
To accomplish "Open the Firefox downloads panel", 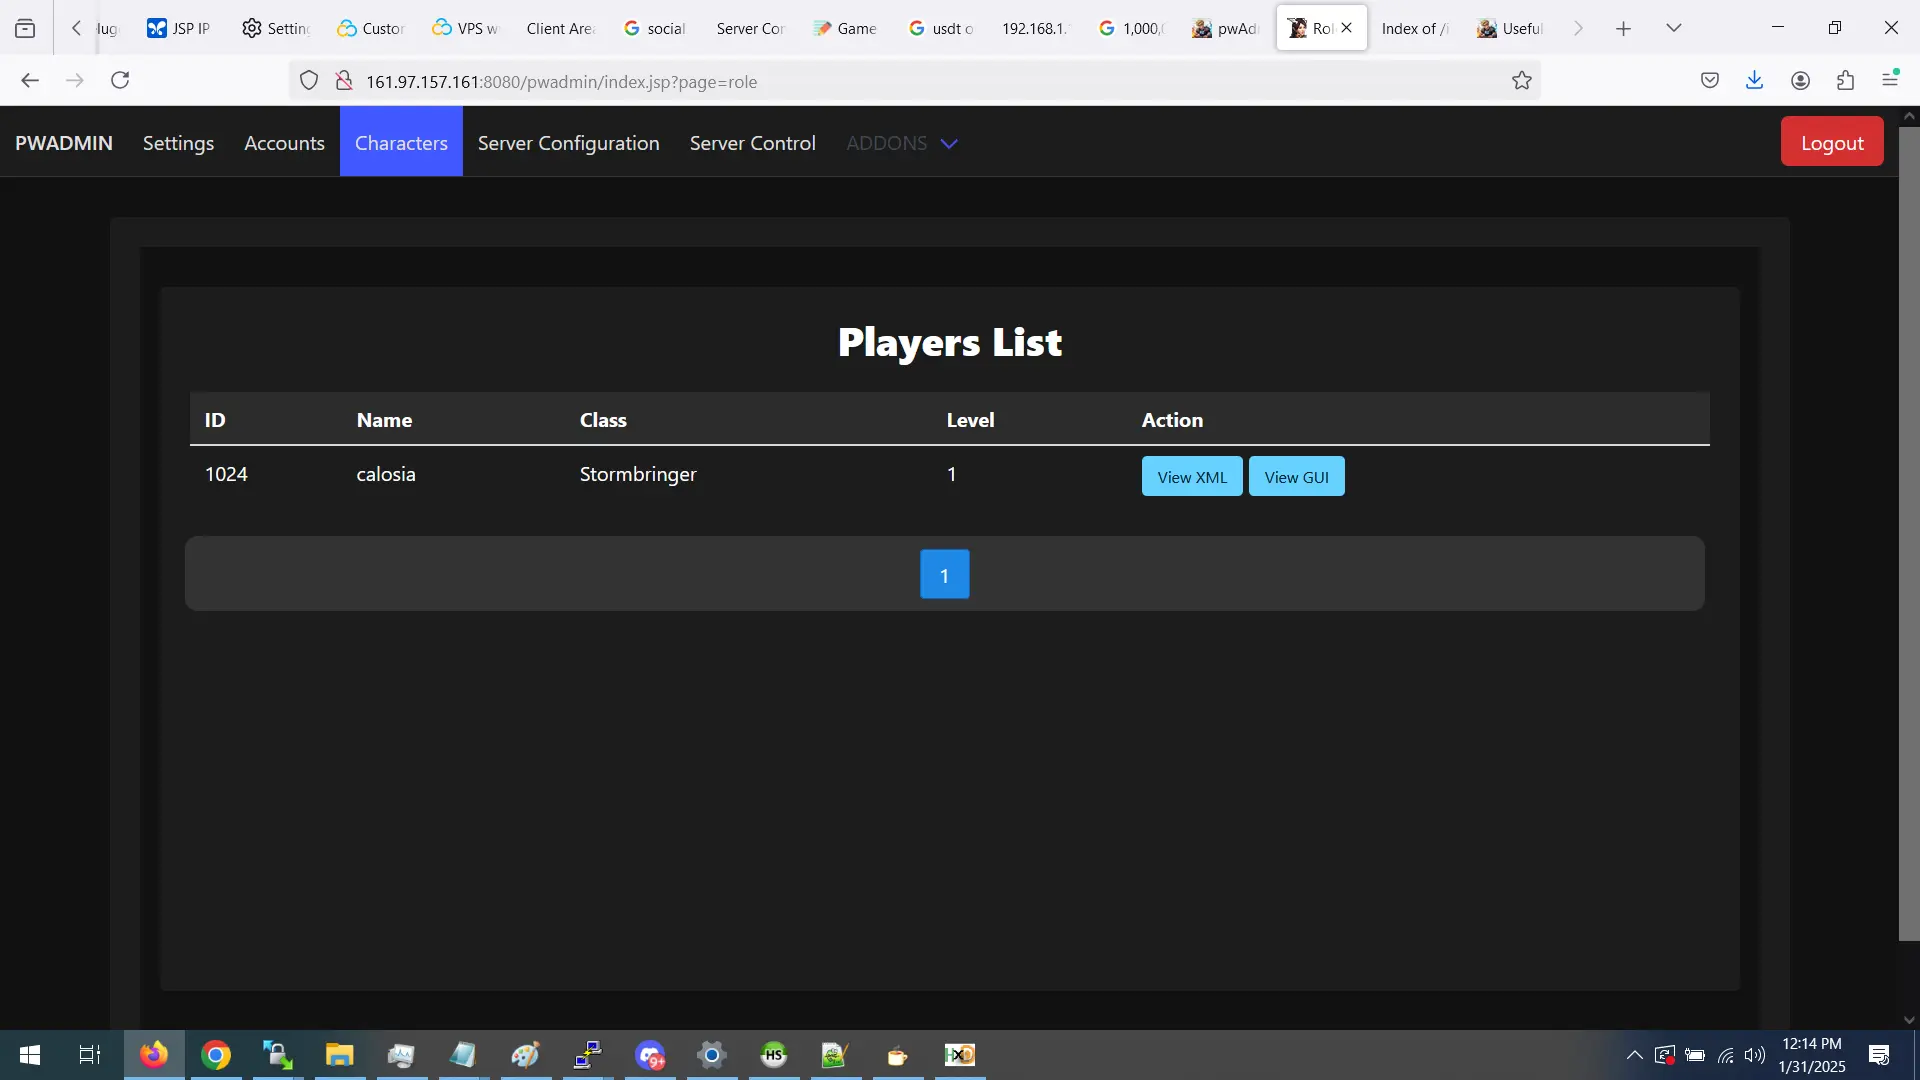I will pos(1754,81).
